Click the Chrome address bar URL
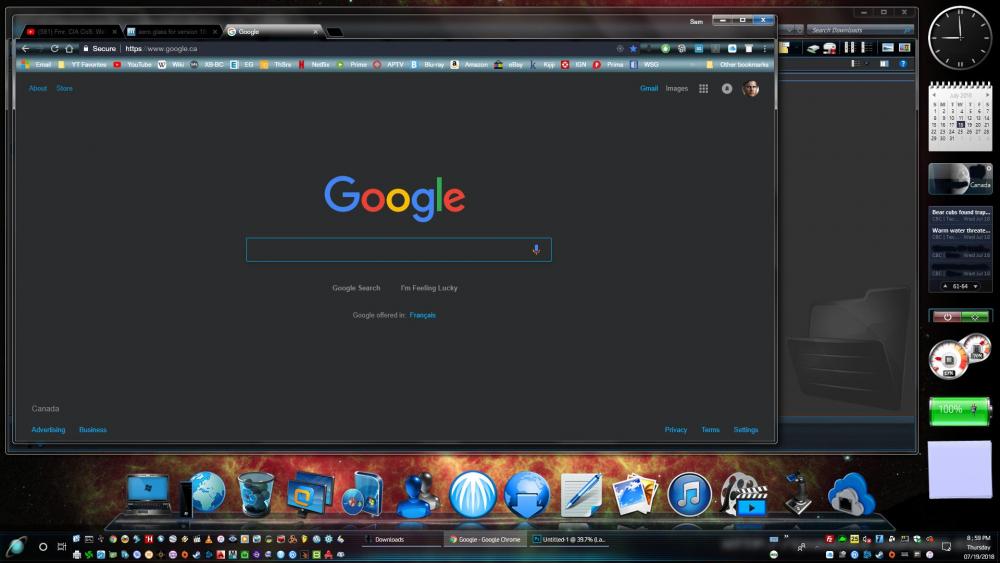 pyautogui.click(x=161, y=48)
